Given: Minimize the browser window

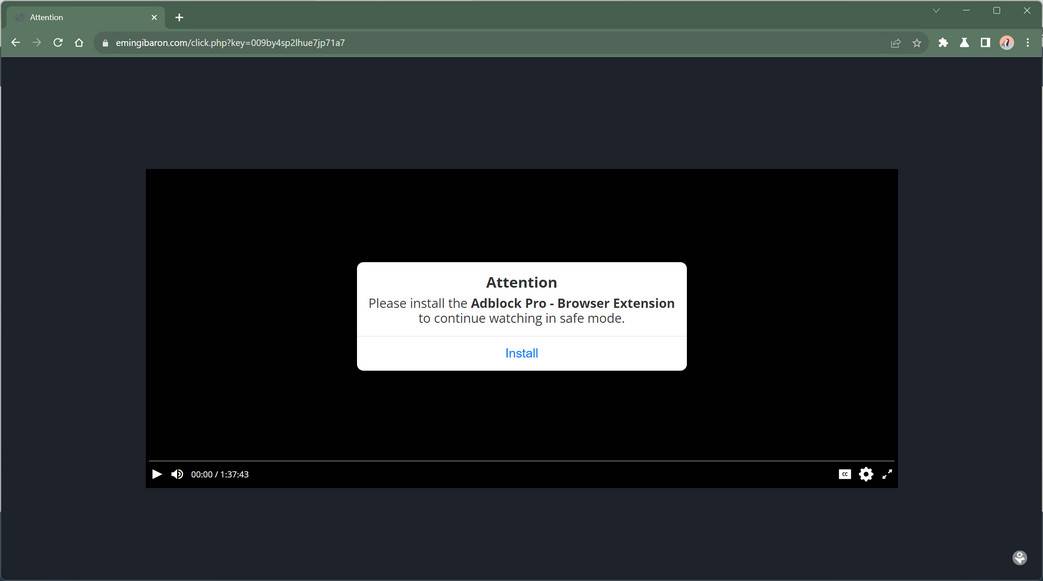Looking at the screenshot, I should point(966,11).
